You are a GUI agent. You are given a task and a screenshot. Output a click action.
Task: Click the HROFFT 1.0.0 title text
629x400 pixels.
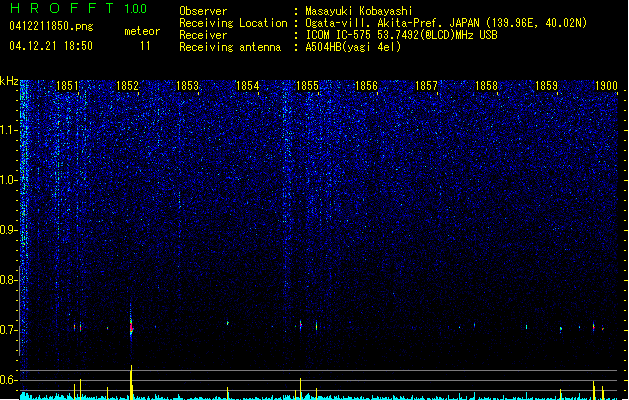(78, 8)
